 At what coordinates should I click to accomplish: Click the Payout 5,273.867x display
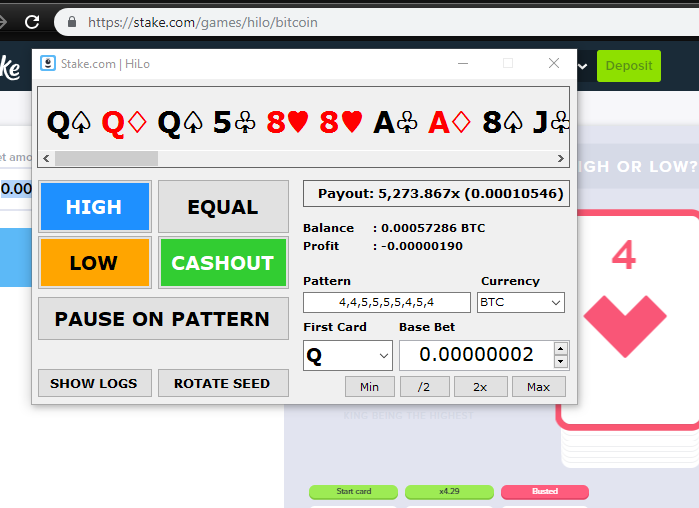[436, 194]
